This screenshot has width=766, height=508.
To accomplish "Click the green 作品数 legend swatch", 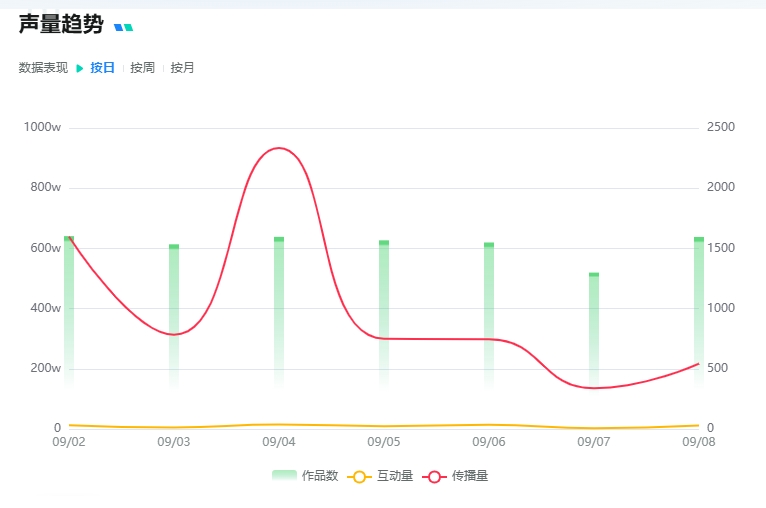I will (x=284, y=476).
